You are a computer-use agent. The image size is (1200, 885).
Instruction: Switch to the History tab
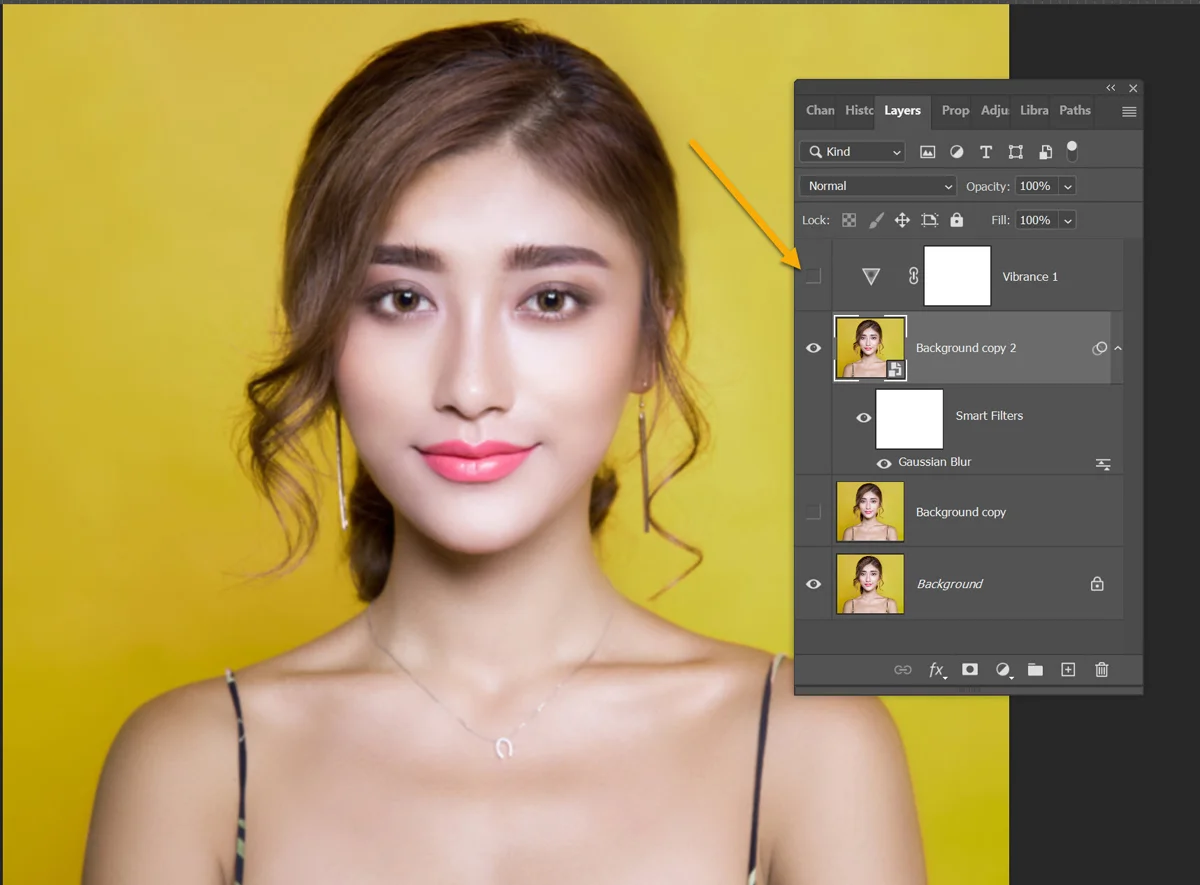point(858,111)
